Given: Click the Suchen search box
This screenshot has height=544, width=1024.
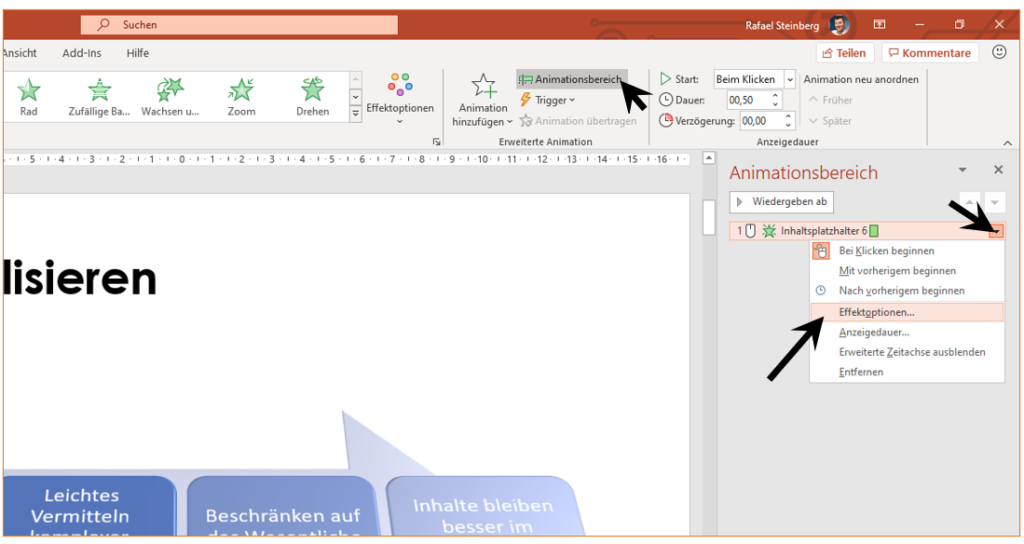Looking at the screenshot, I should click(239, 25).
